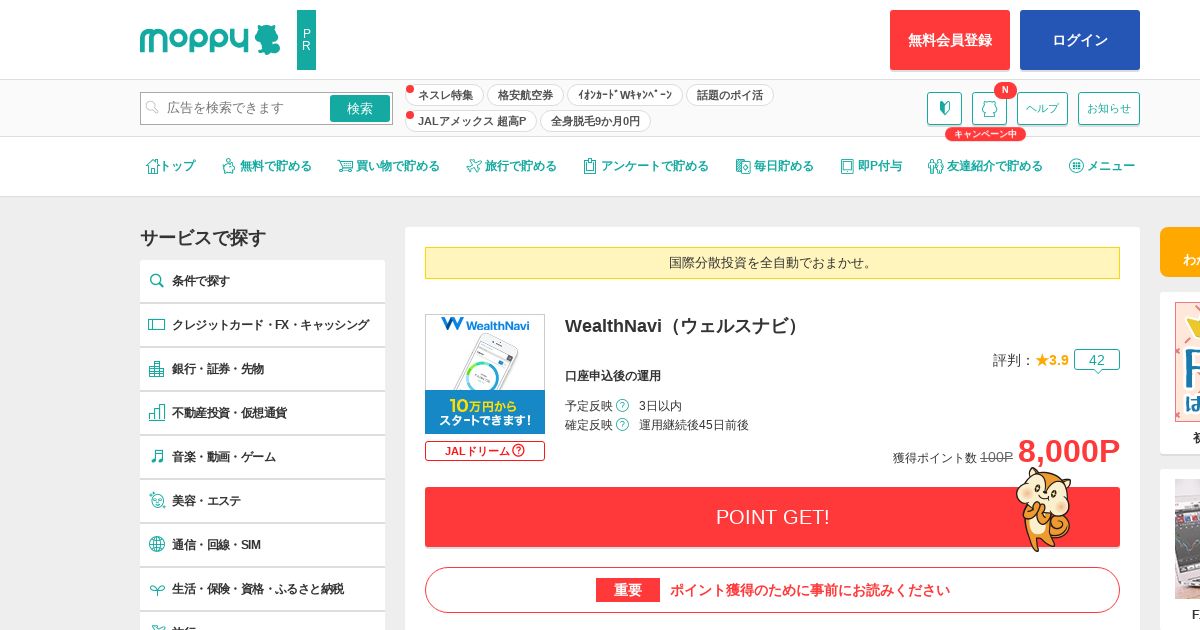Open 美容・エステ category
Image resolution: width=1200 pixels, height=630 pixels.
coord(262,501)
